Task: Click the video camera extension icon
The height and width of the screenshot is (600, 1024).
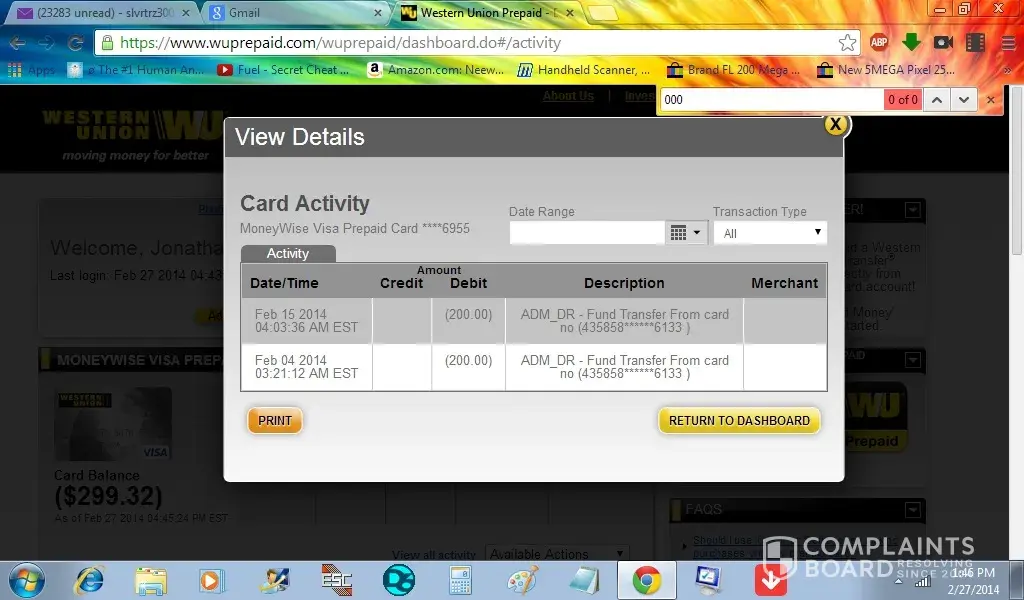Action: pyautogui.click(x=943, y=42)
